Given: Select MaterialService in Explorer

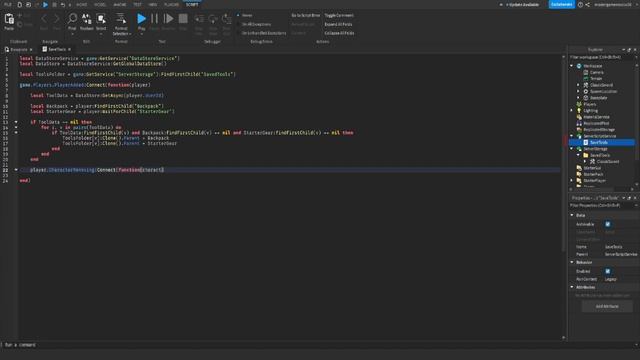Looking at the screenshot, I should click(x=596, y=117).
